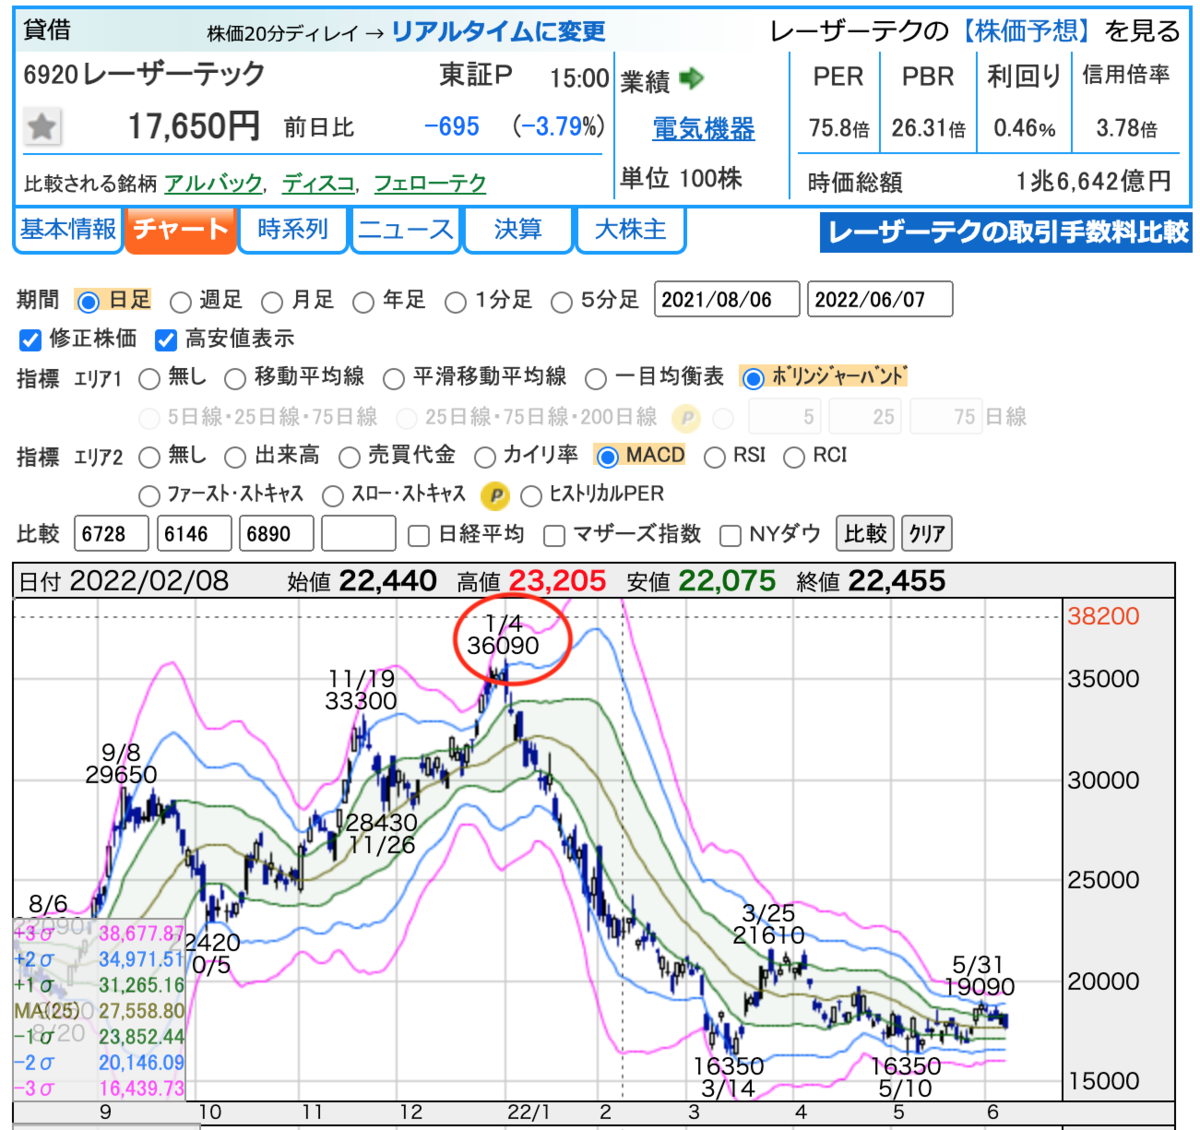Screen dimensions: 1200x1130
Task: Click the P premium icon near ヒストリカルPER
Action: pos(495,495)
